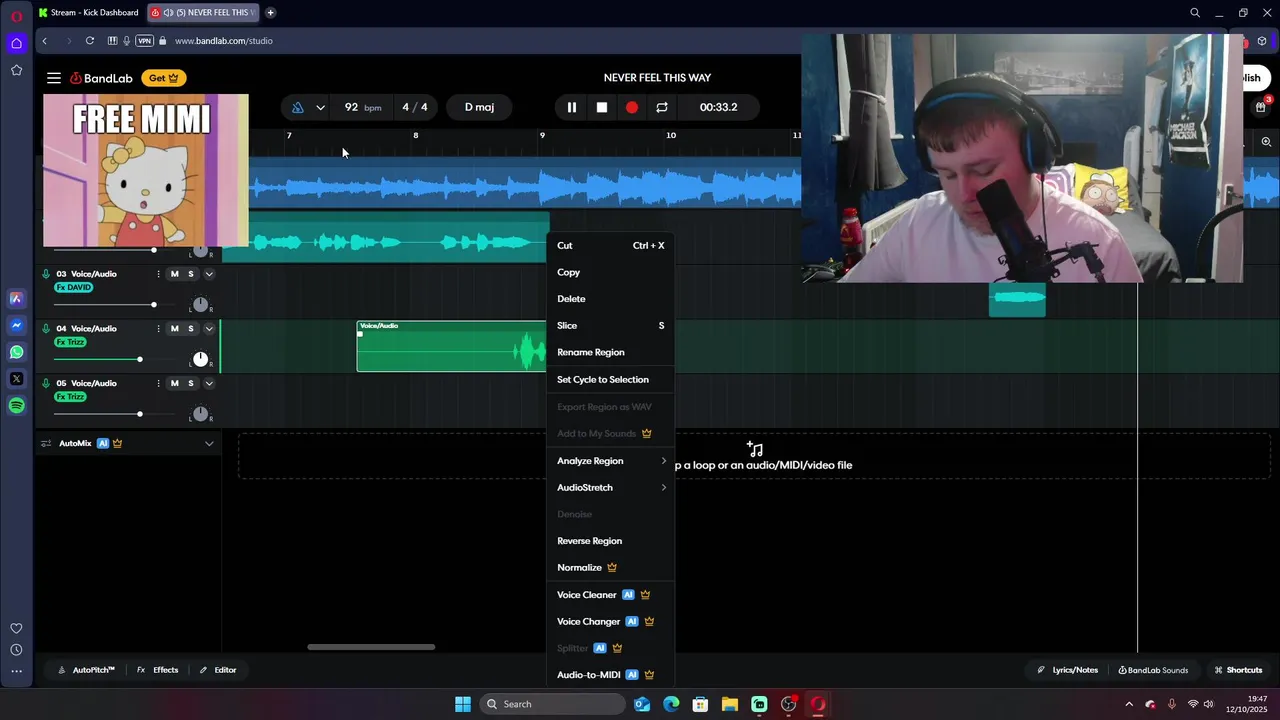The height and width of the screenshot is (720, 1280).
Task: Open the Analyze Region submenu
Action: pyautogui.click(x=610, y=461)
